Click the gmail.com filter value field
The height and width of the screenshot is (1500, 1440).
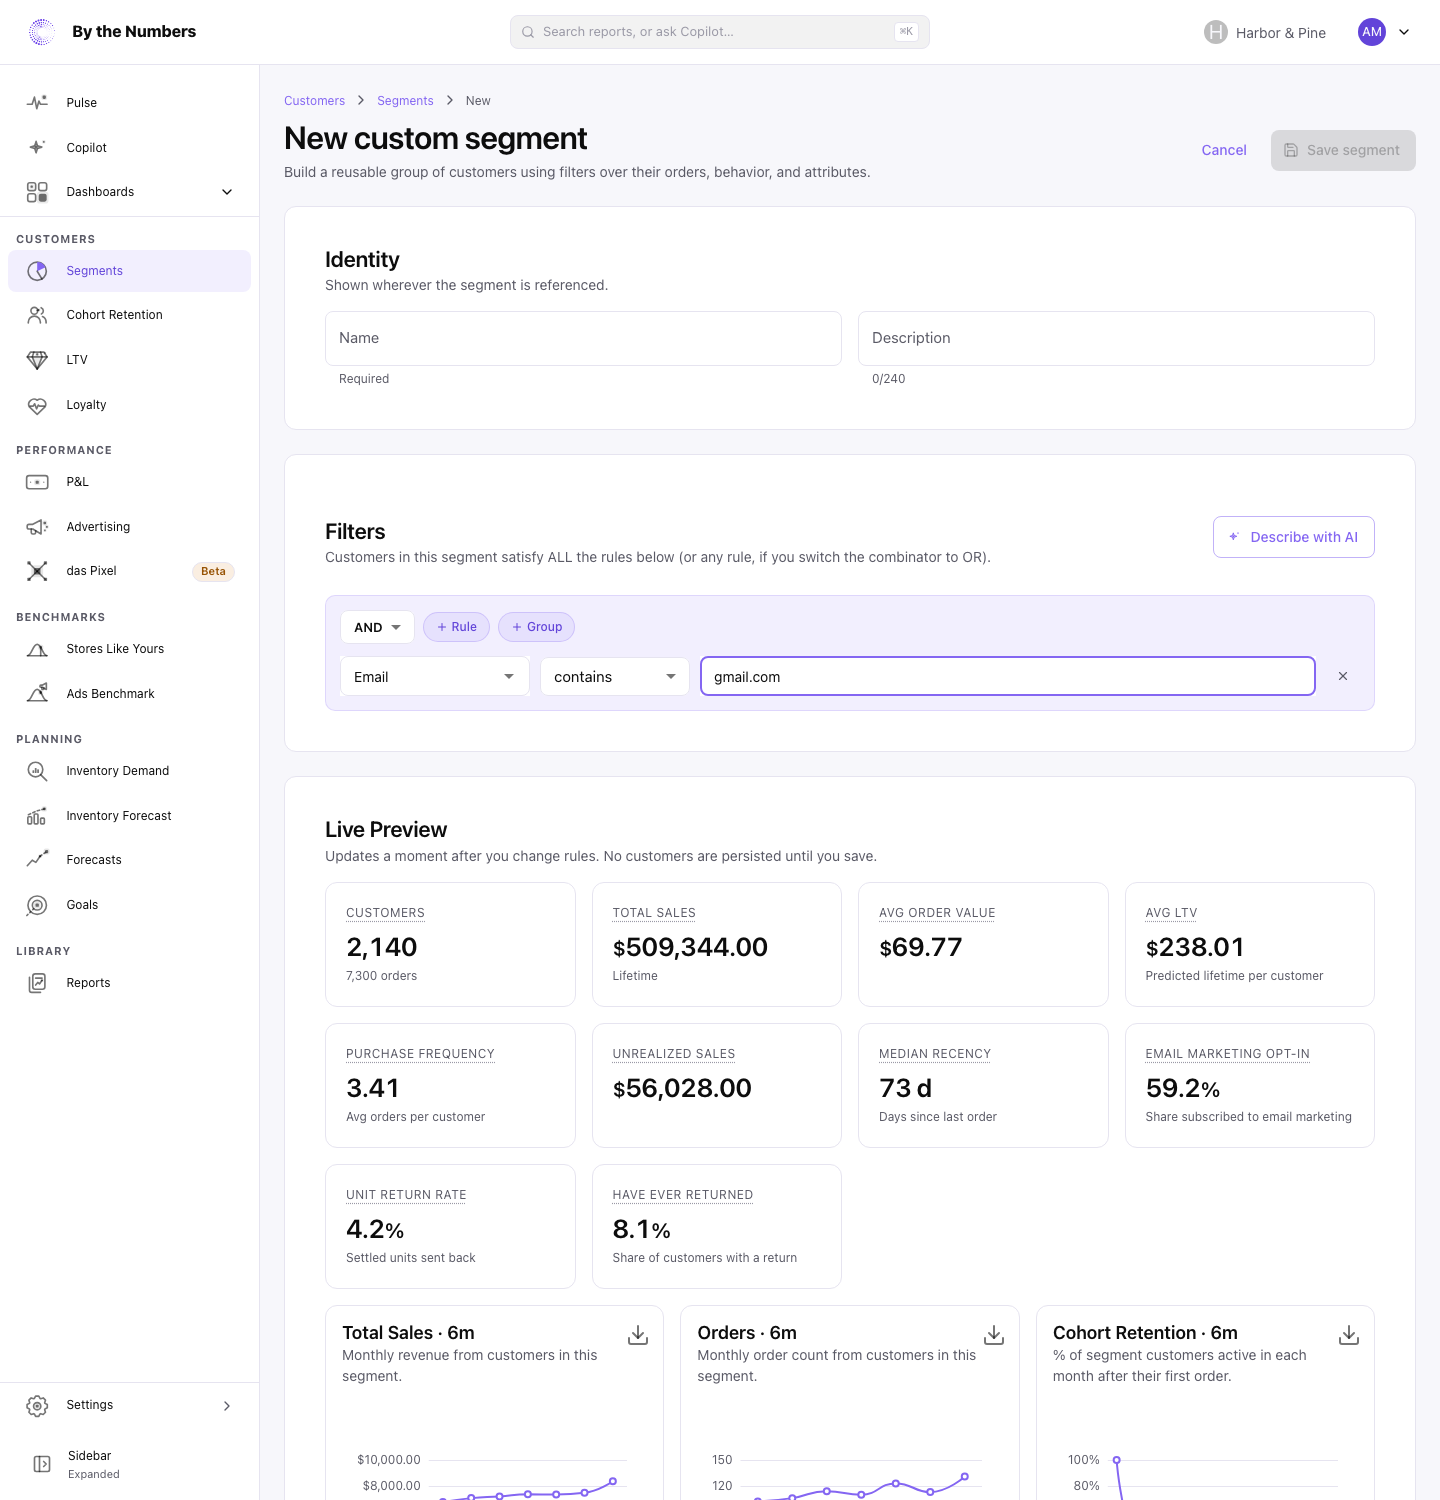click(x=1008, y=676)
